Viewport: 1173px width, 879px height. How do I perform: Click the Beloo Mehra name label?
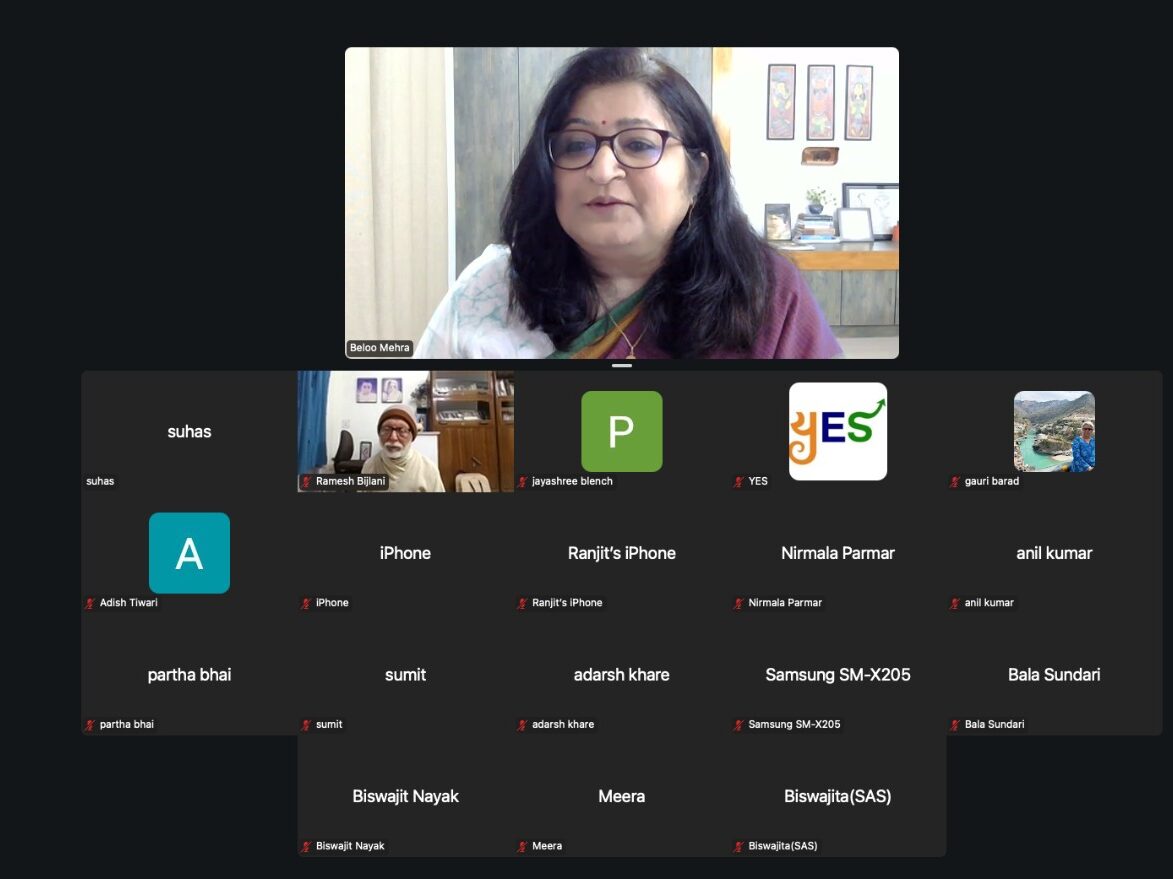pos(380,348)
